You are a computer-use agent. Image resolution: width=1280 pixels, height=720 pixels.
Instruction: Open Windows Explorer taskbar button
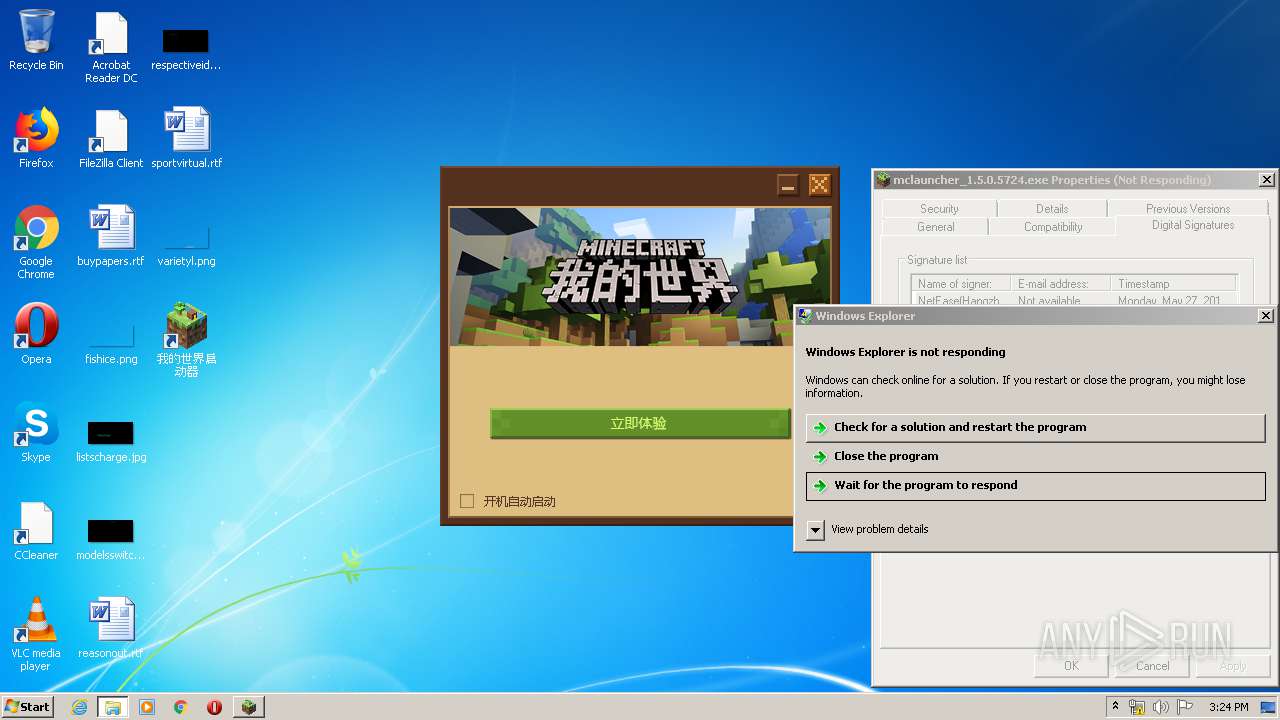[113, 707]
